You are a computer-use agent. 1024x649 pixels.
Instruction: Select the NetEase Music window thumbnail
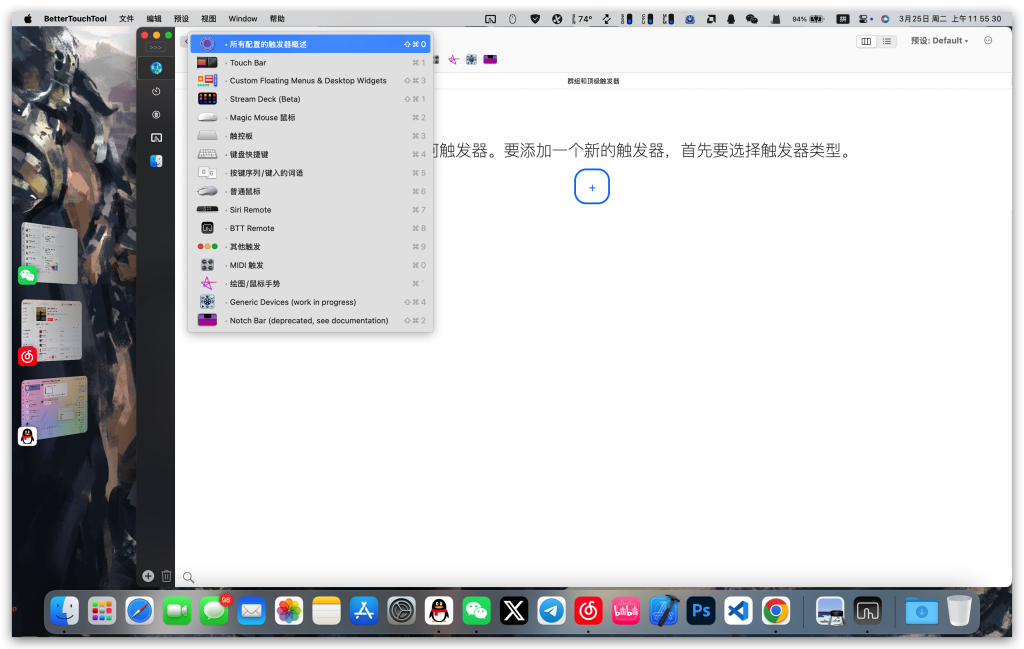point(51,332)
